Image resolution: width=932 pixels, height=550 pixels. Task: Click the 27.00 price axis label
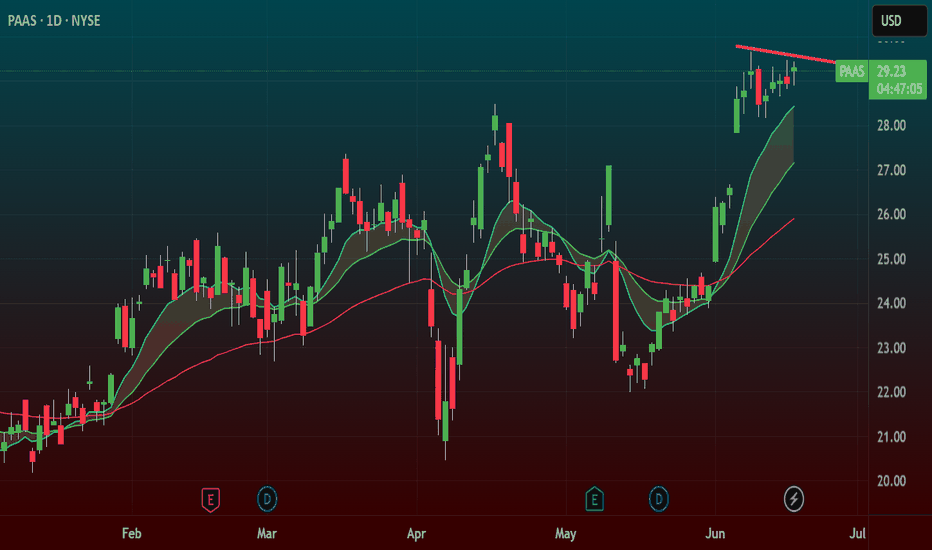tap(891, 170)
